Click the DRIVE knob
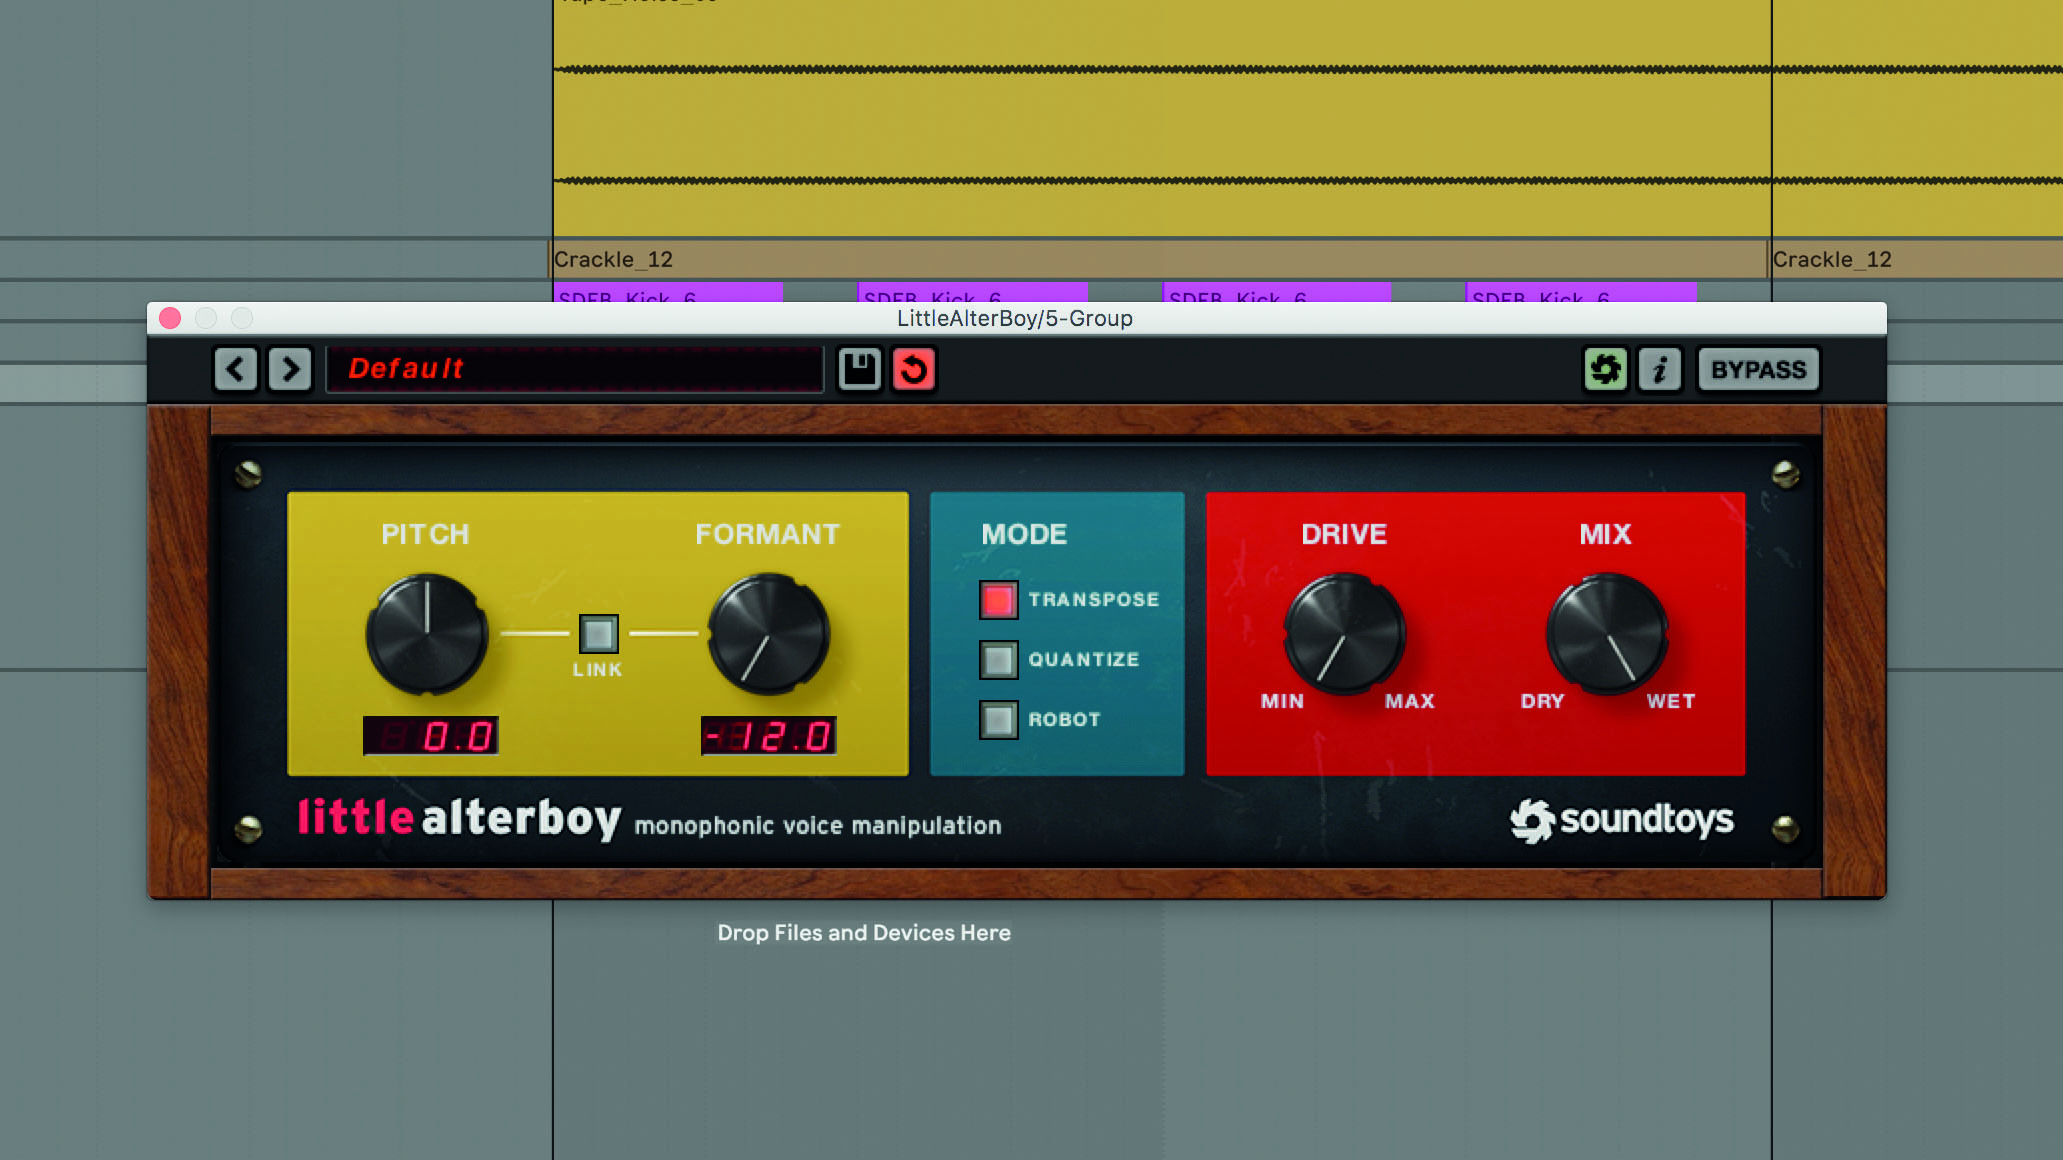Screen dimensions: 2063x1160 click(x=1345, y=634)
